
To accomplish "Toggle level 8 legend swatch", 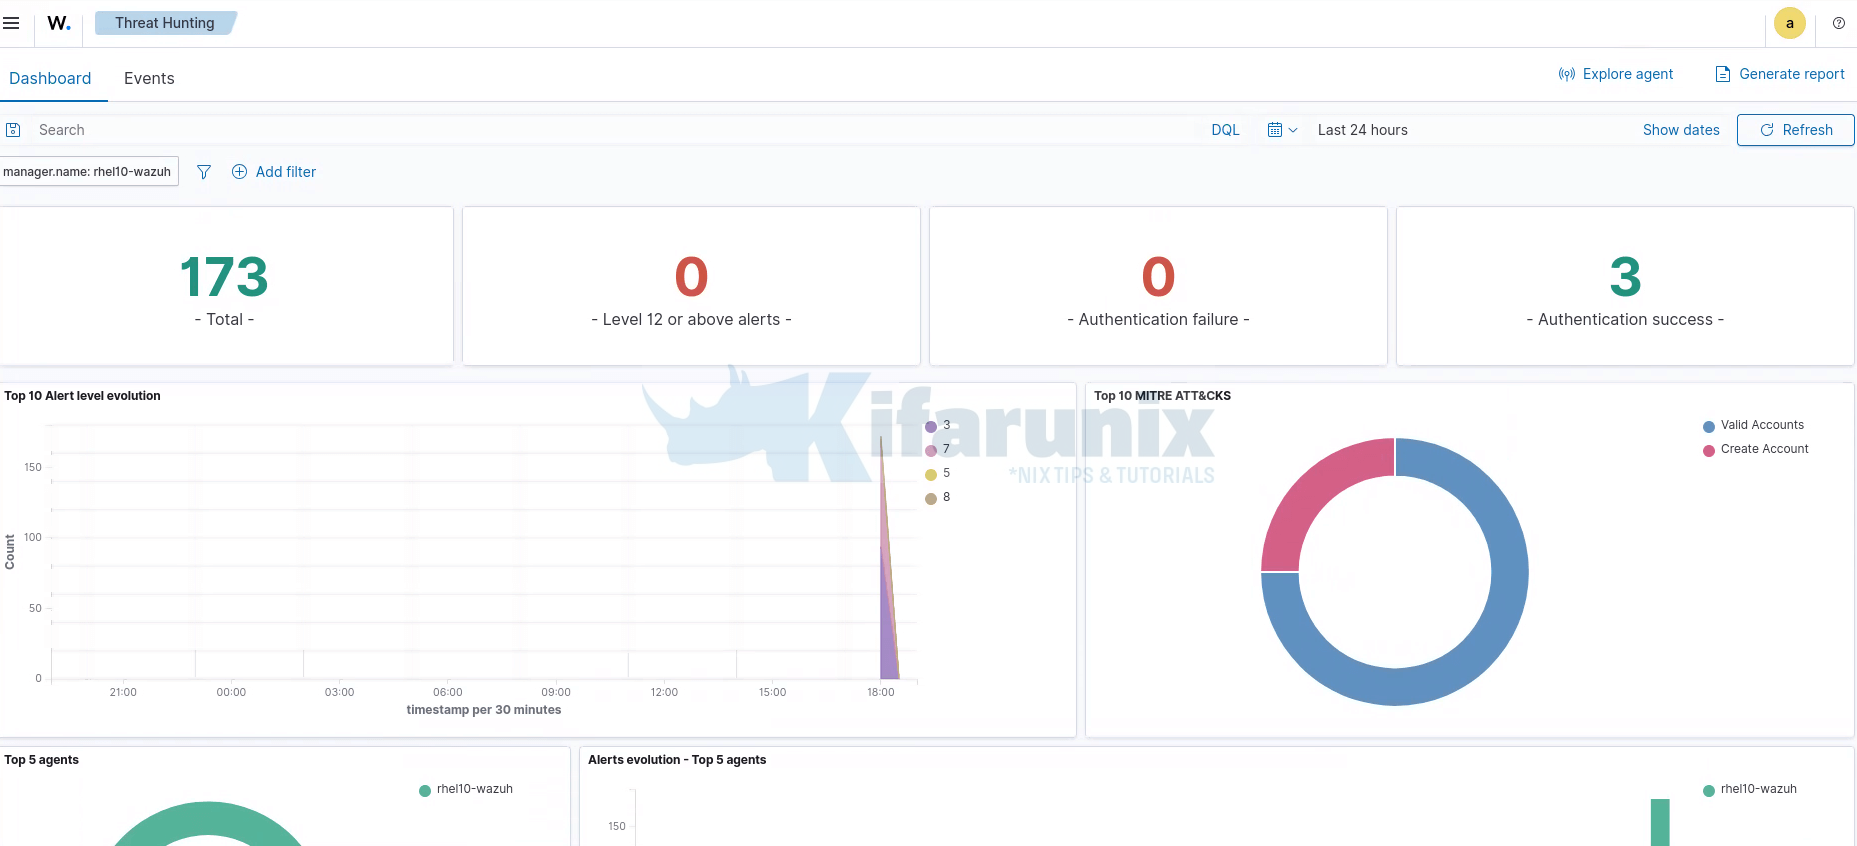I will 931,498.
